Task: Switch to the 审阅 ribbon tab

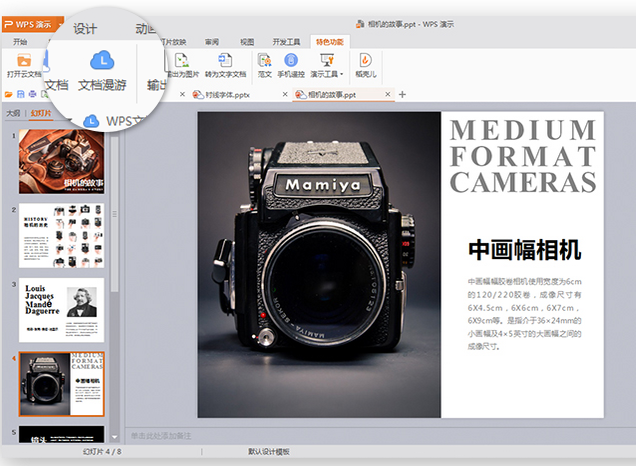Action: 212,42
